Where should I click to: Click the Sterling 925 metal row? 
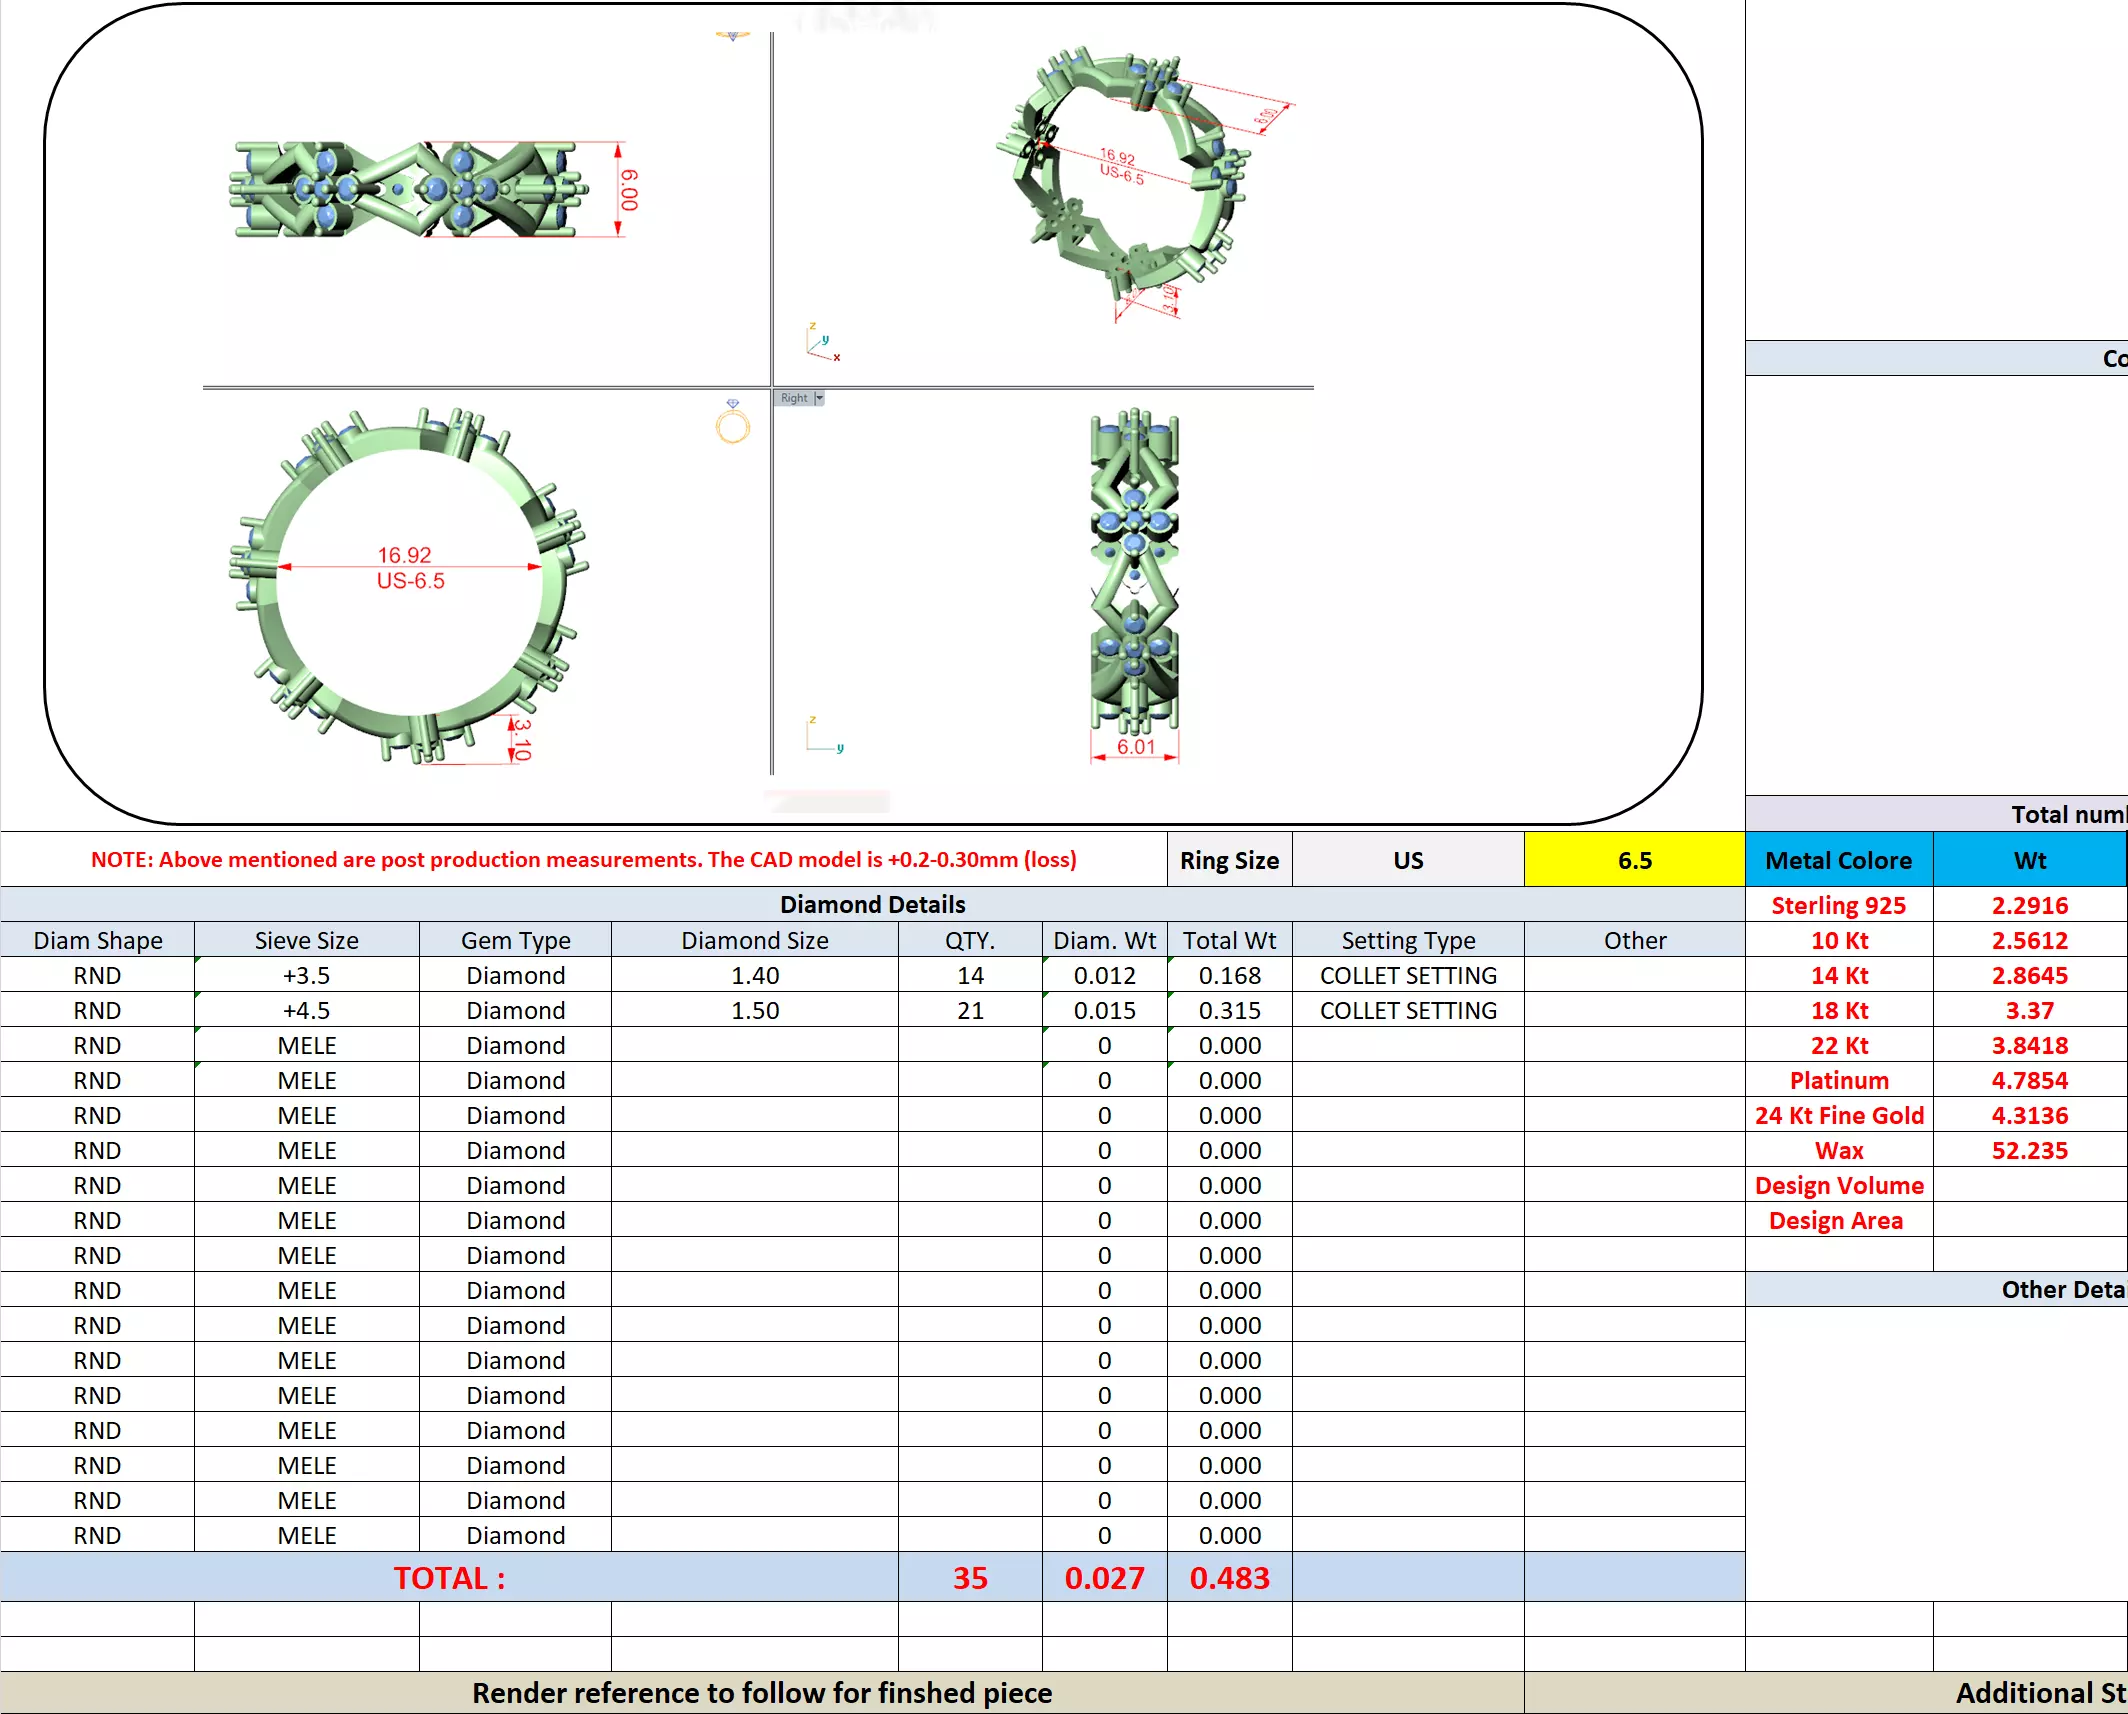click(1838, 905)
